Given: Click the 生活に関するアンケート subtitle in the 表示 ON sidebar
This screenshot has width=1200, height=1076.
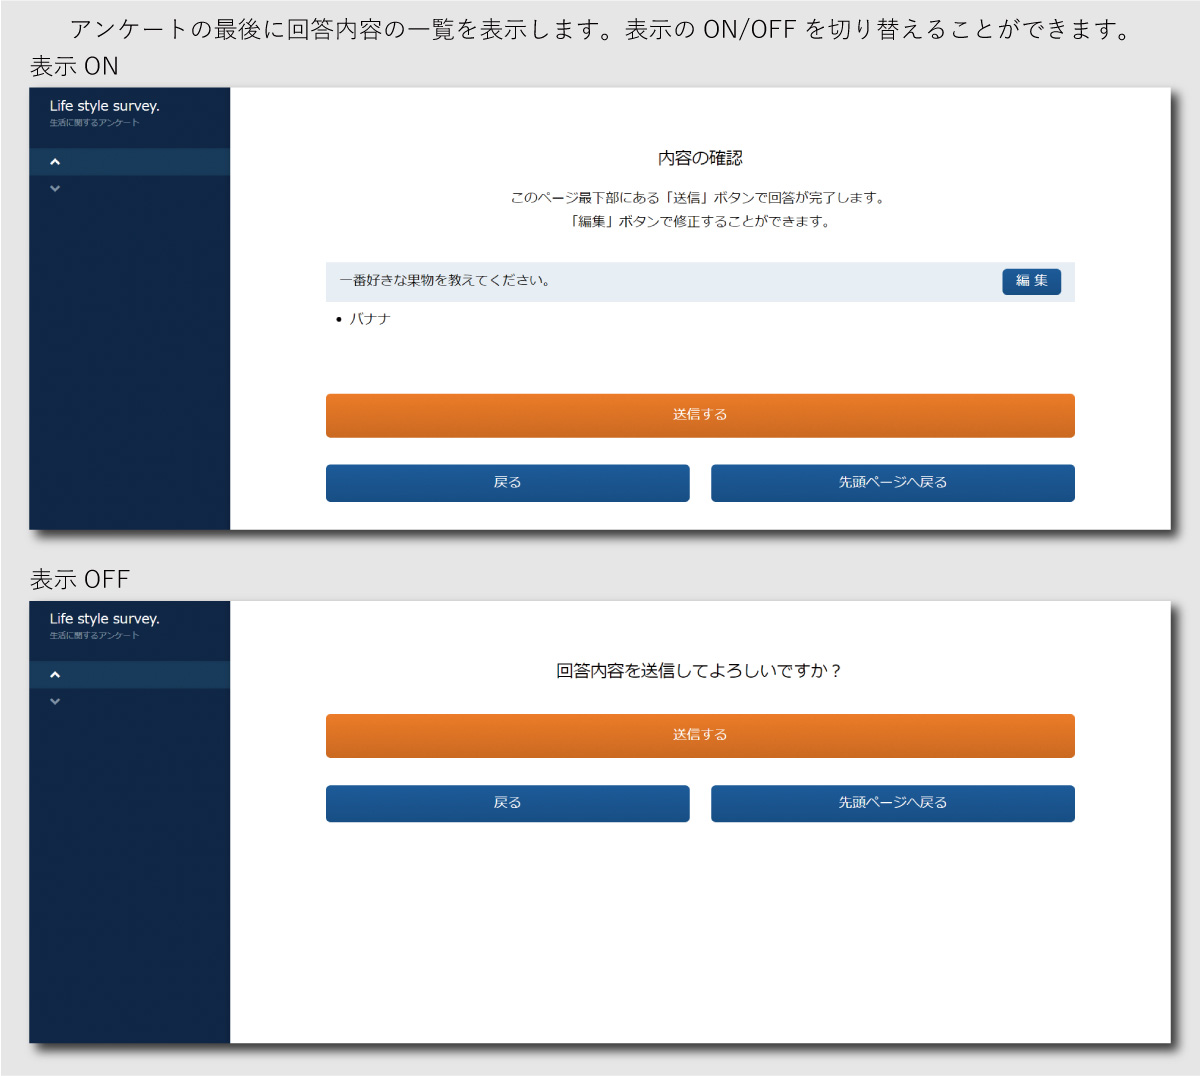Looking at the screenshot, I should 94,123.
